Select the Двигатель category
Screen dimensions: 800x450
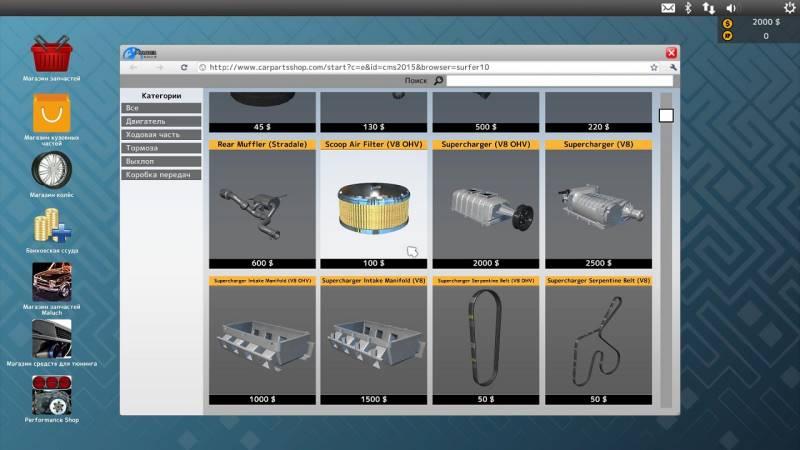161,121
